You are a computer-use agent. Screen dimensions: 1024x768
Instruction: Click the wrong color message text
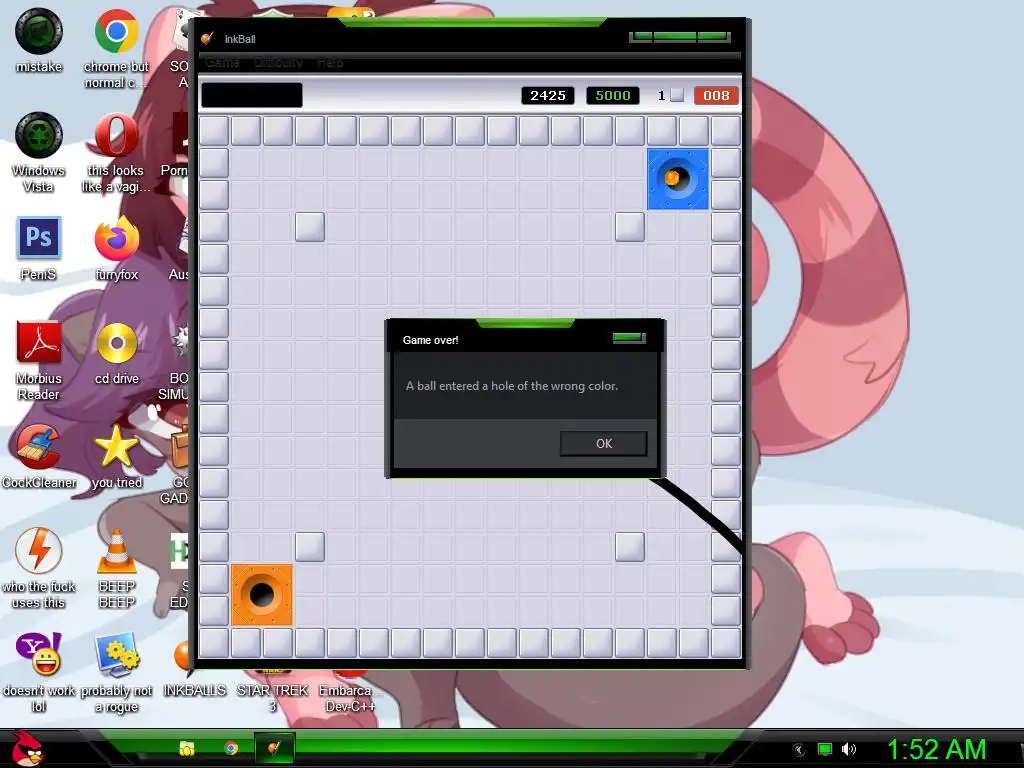coord(511,386)
